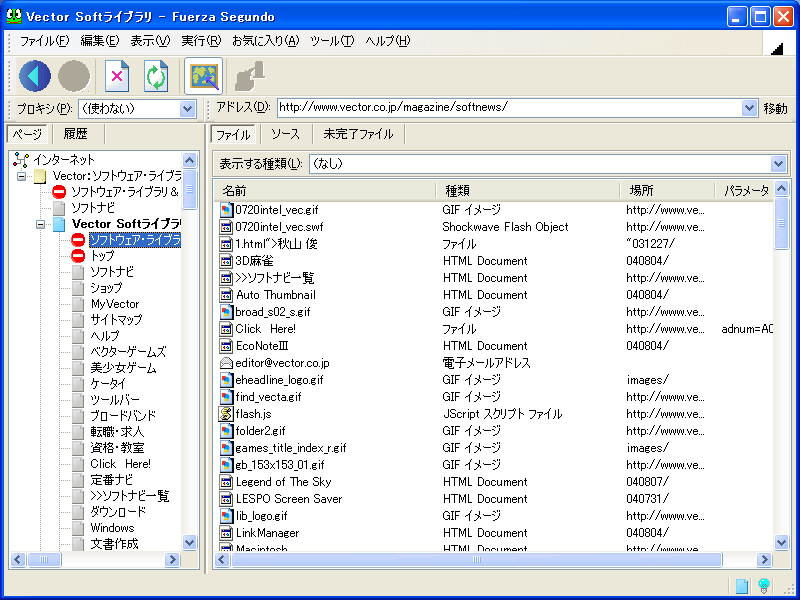Image resolution: width=800 pixels, height=600 pixels.
Task: Select the ダウンロード tree item
Action: pos(118,512)
